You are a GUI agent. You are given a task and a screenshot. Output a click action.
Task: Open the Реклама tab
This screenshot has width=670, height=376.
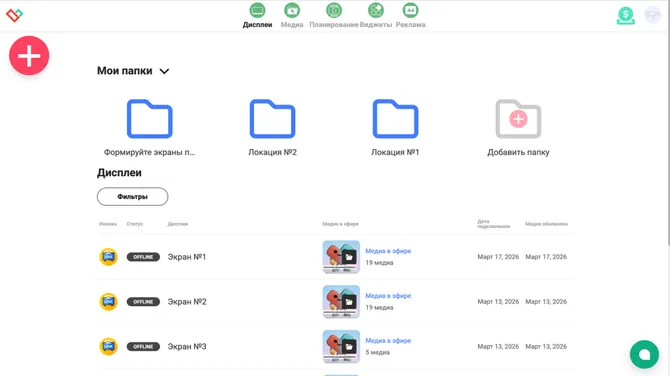click(410, 15)
